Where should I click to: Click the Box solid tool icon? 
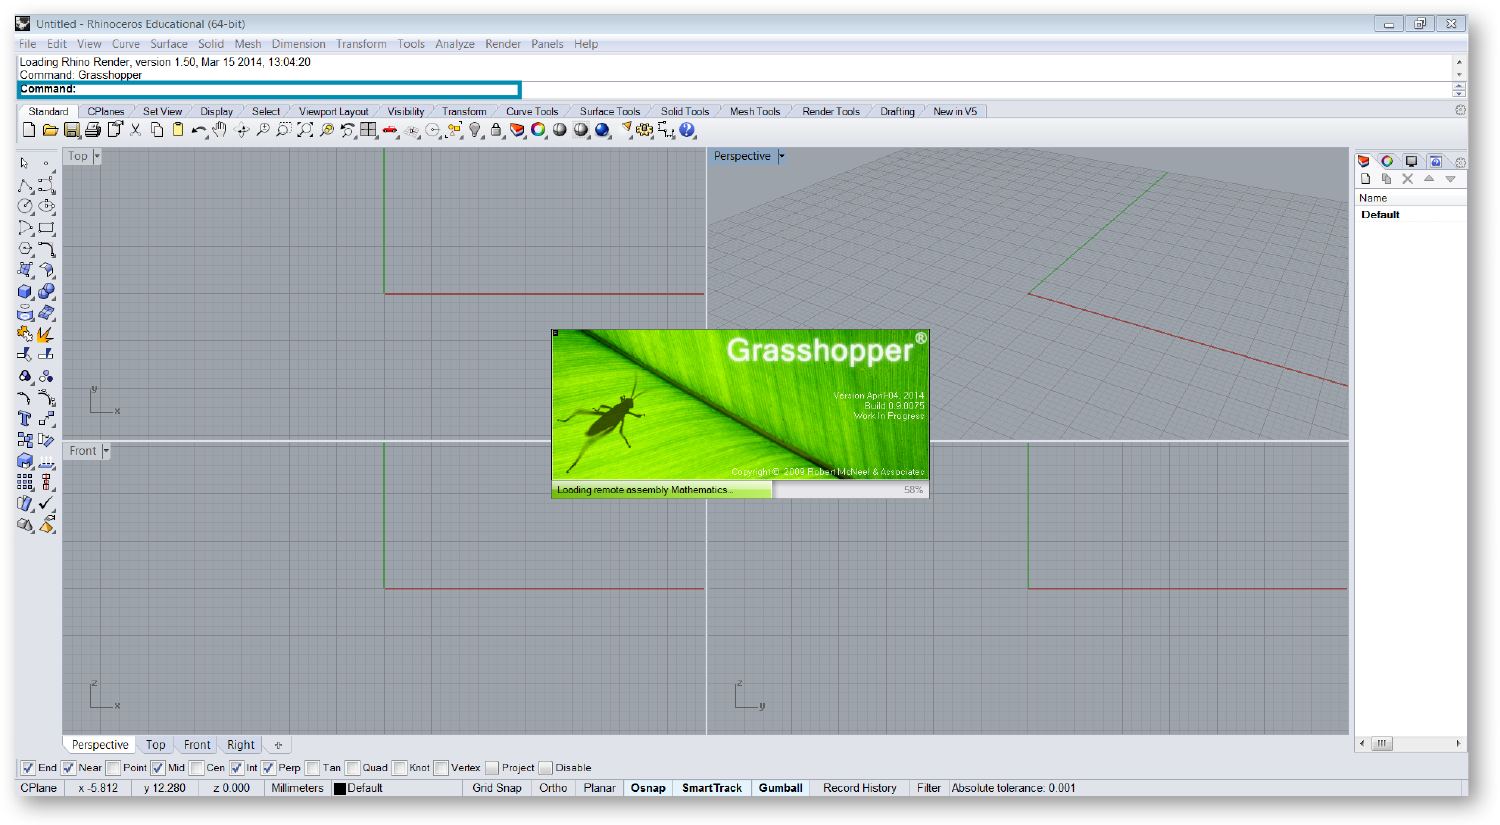click(25, 292)
